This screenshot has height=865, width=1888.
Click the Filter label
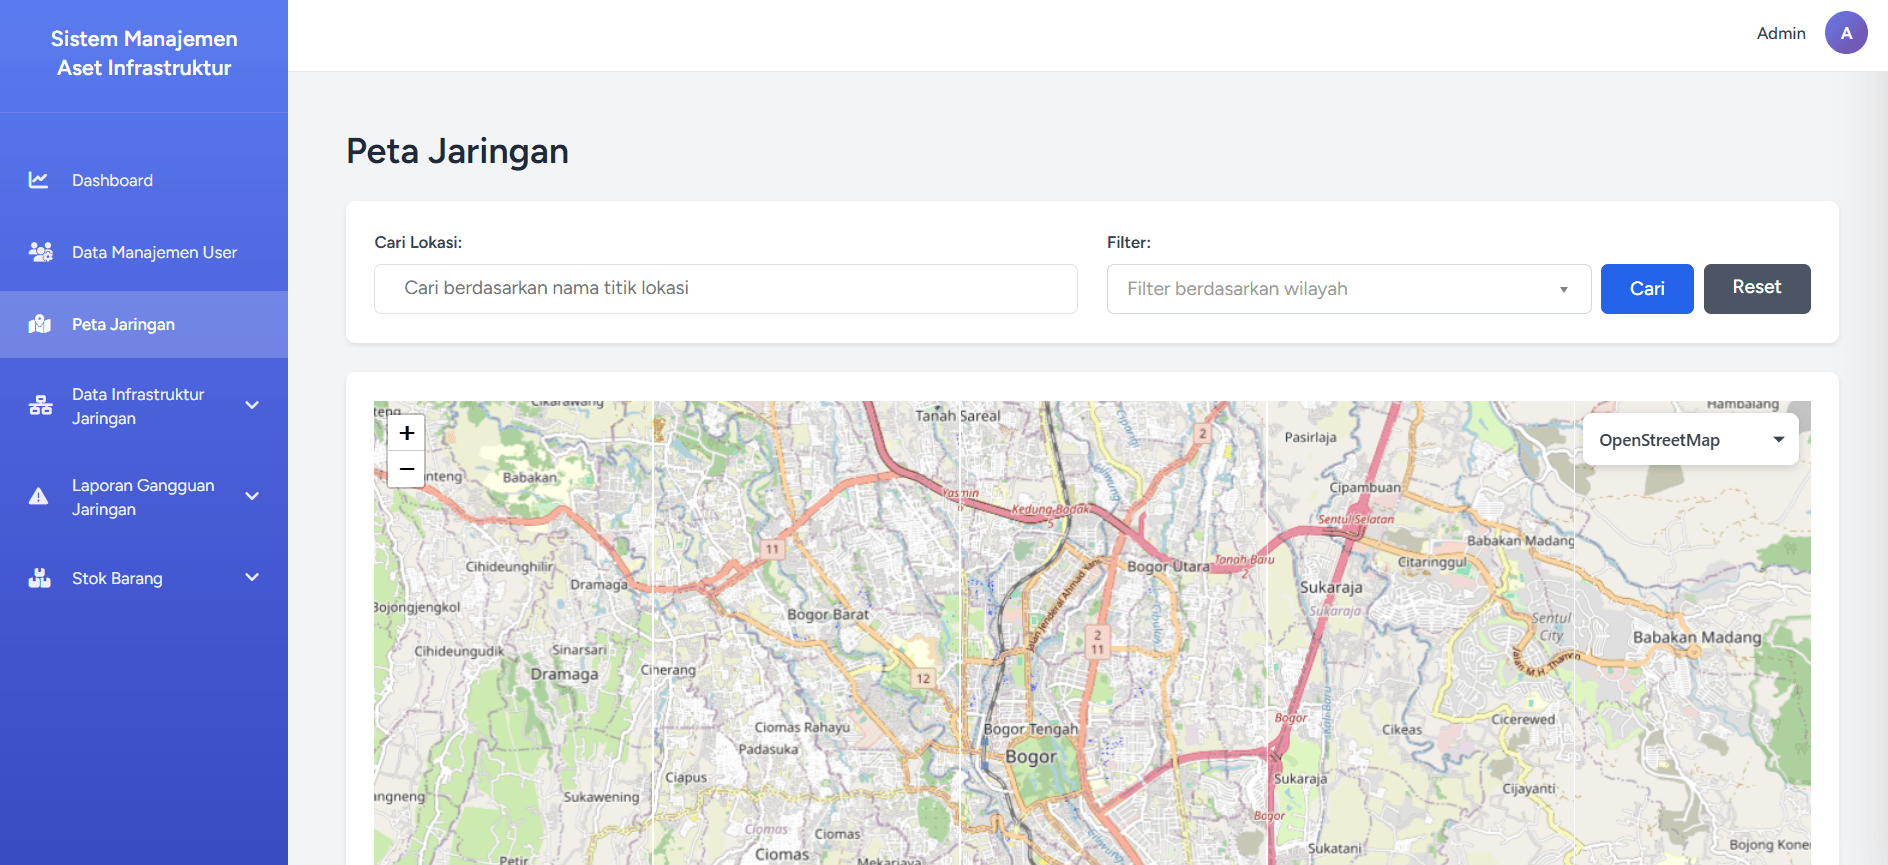(1129, 242)
